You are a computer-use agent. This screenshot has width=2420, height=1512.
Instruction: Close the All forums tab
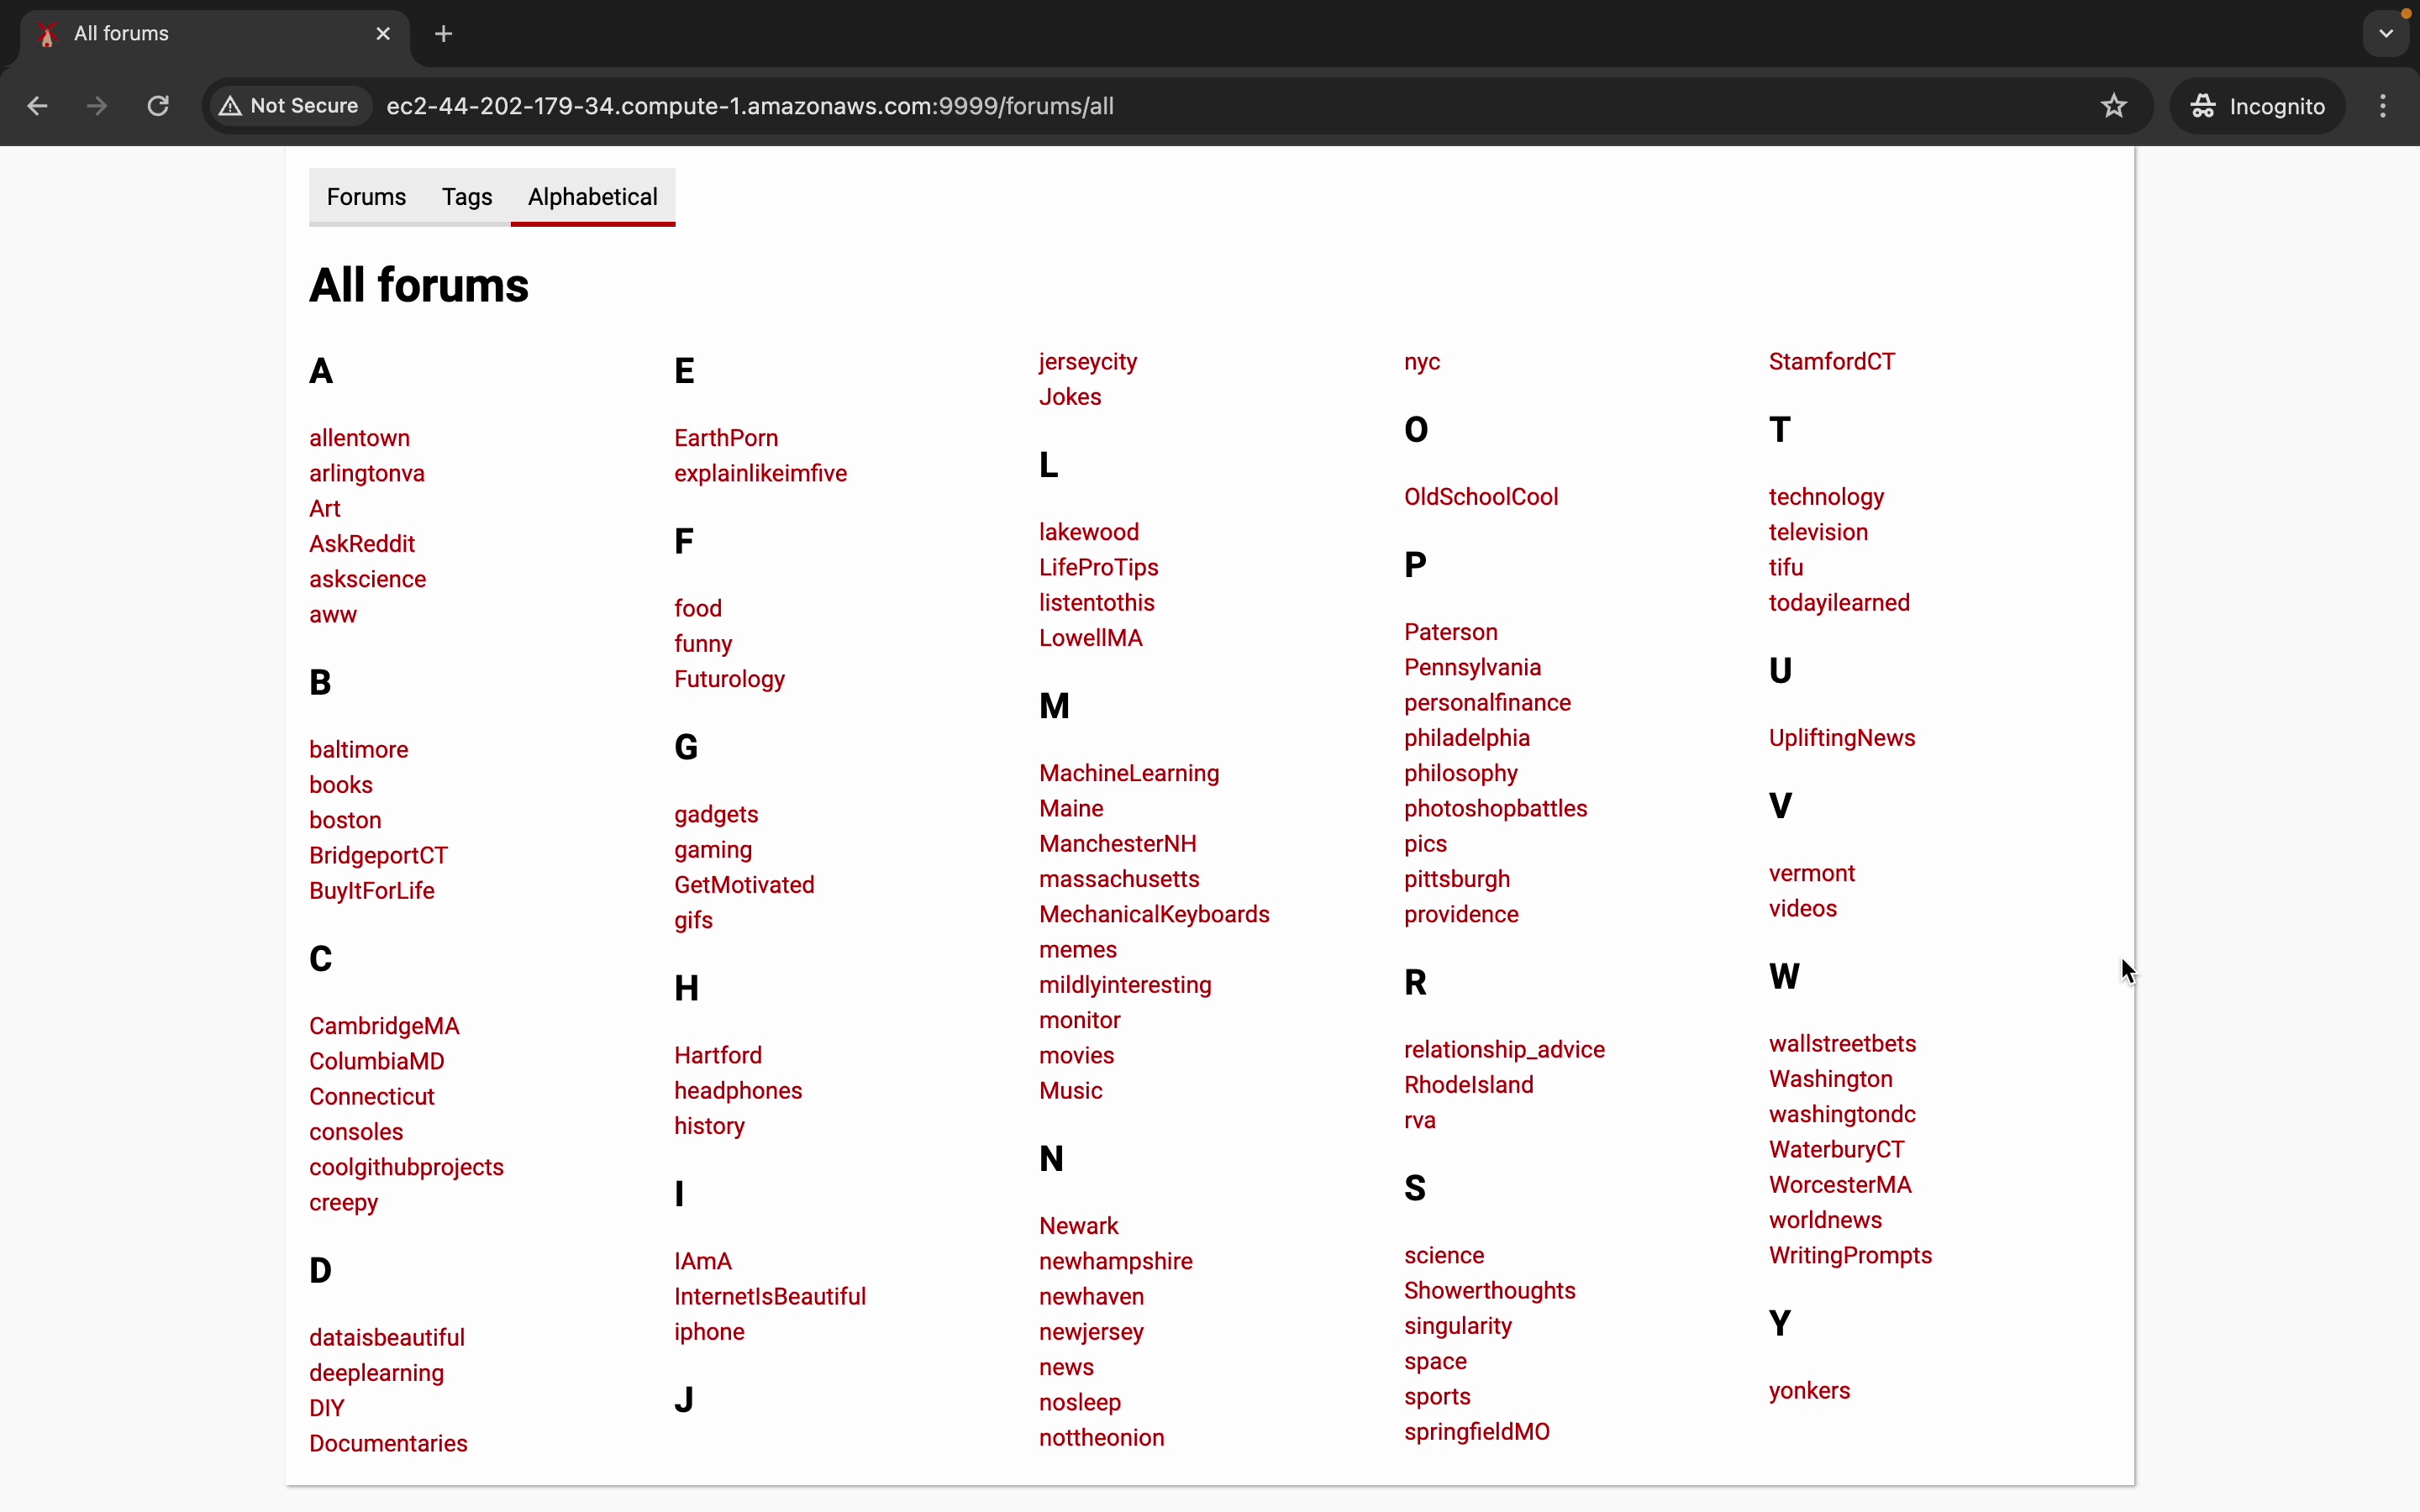coord(383,34)
